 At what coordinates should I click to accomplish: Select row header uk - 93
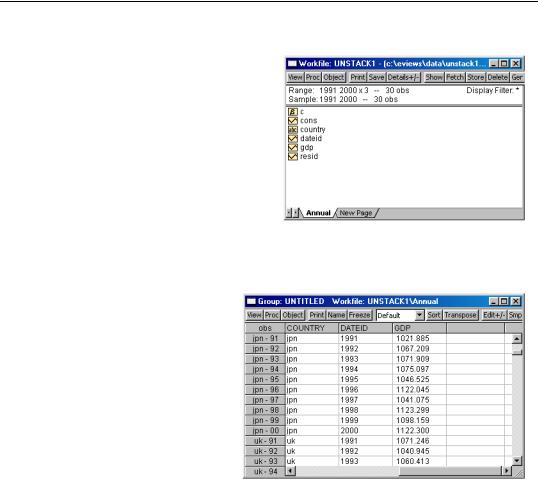click(x=265, y=462)
